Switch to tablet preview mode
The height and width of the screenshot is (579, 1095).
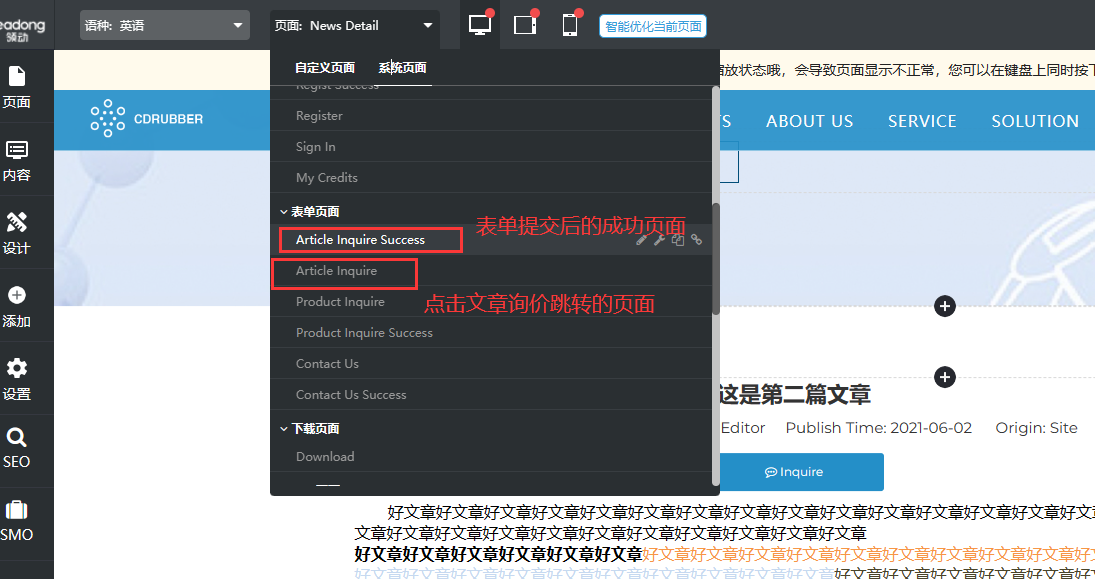525,25
